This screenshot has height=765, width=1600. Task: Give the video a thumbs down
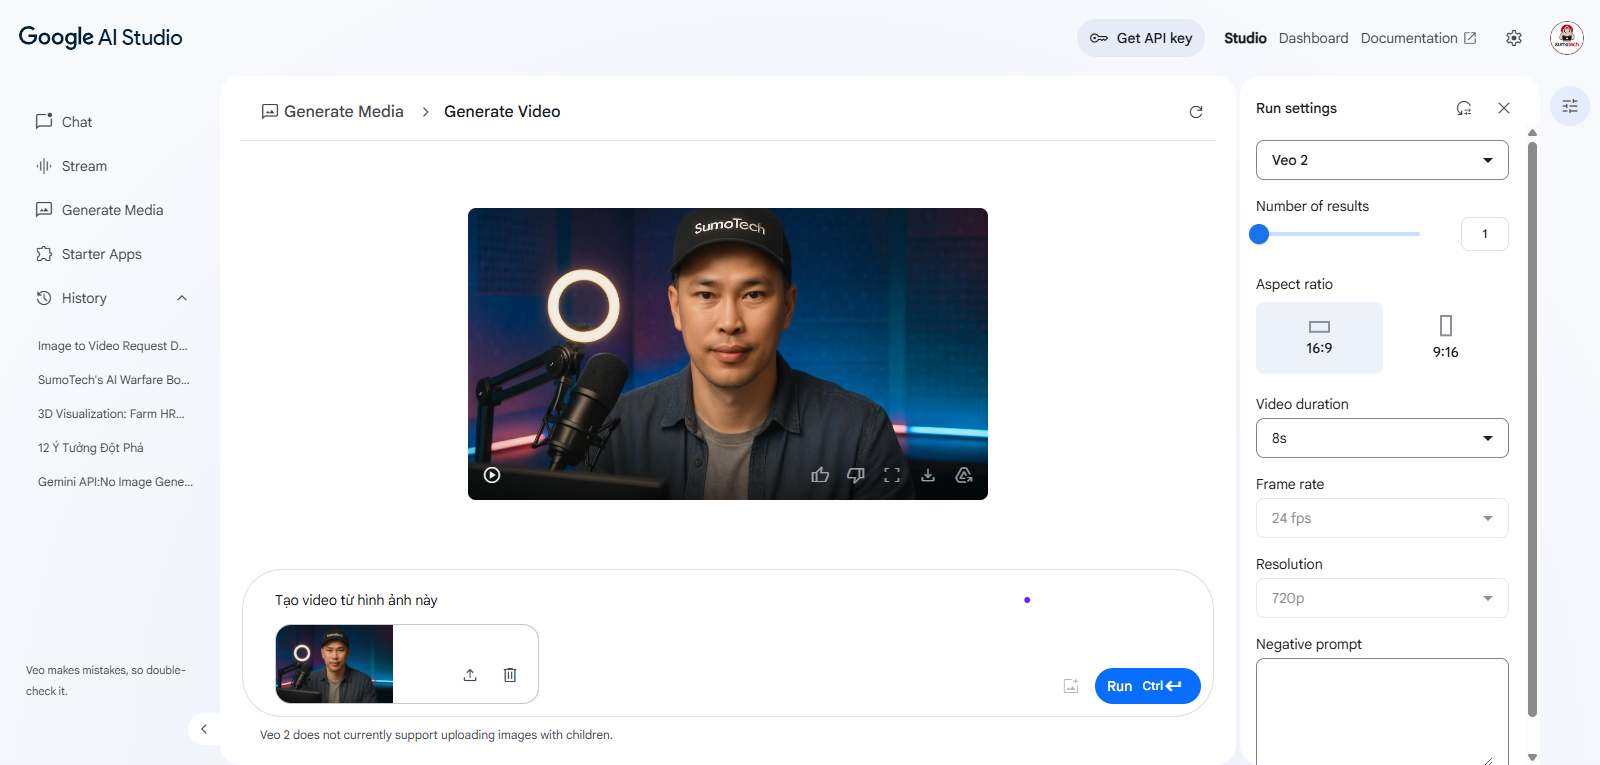pos(856,475)
